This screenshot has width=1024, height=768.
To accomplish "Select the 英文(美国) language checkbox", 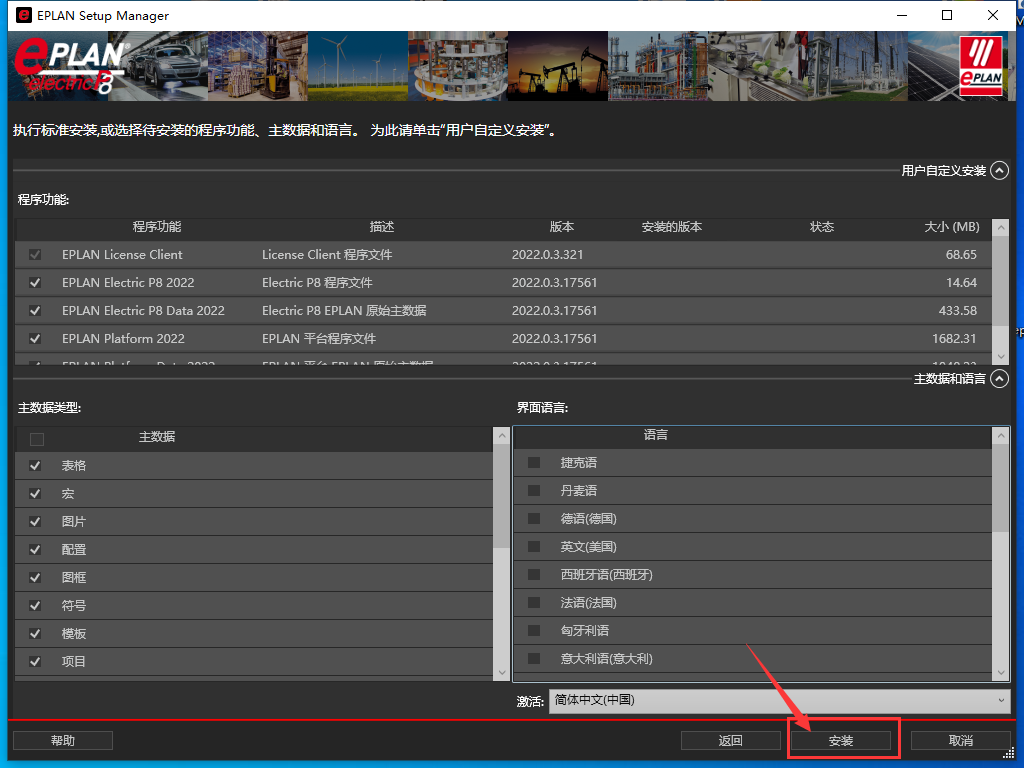I will [533, 546].
